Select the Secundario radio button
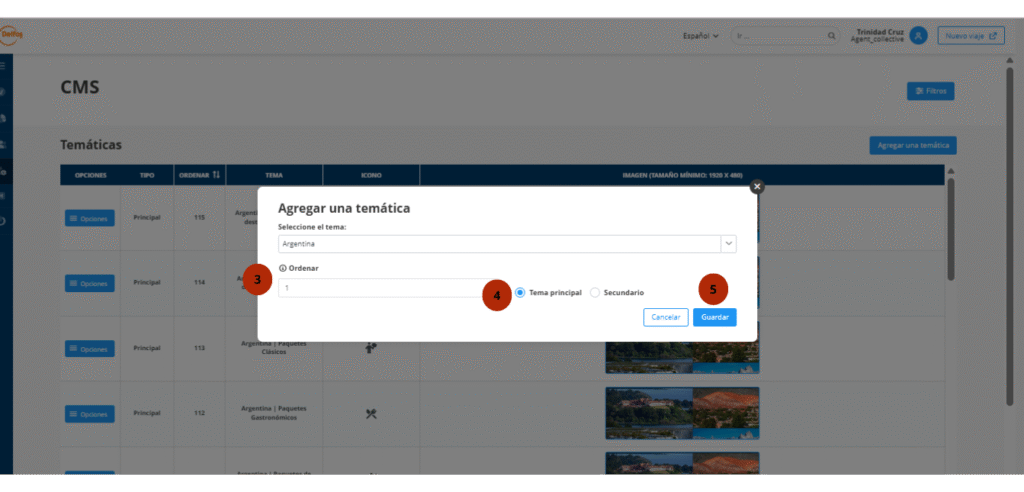Viewport: 1024px width, 492px height. click(595, 293)
